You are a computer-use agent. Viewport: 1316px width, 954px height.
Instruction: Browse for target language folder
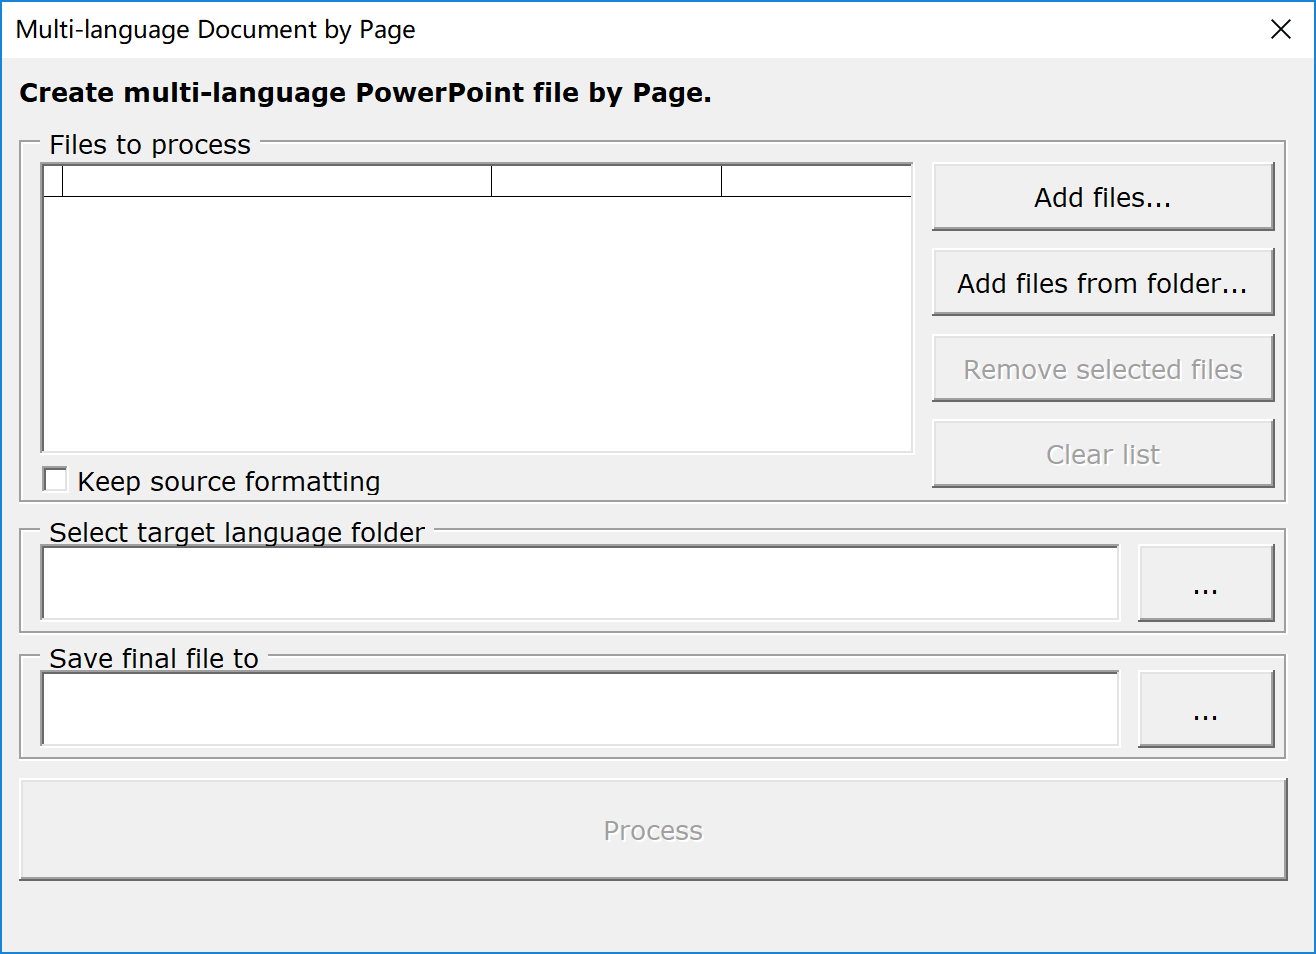click(1206, 583)
